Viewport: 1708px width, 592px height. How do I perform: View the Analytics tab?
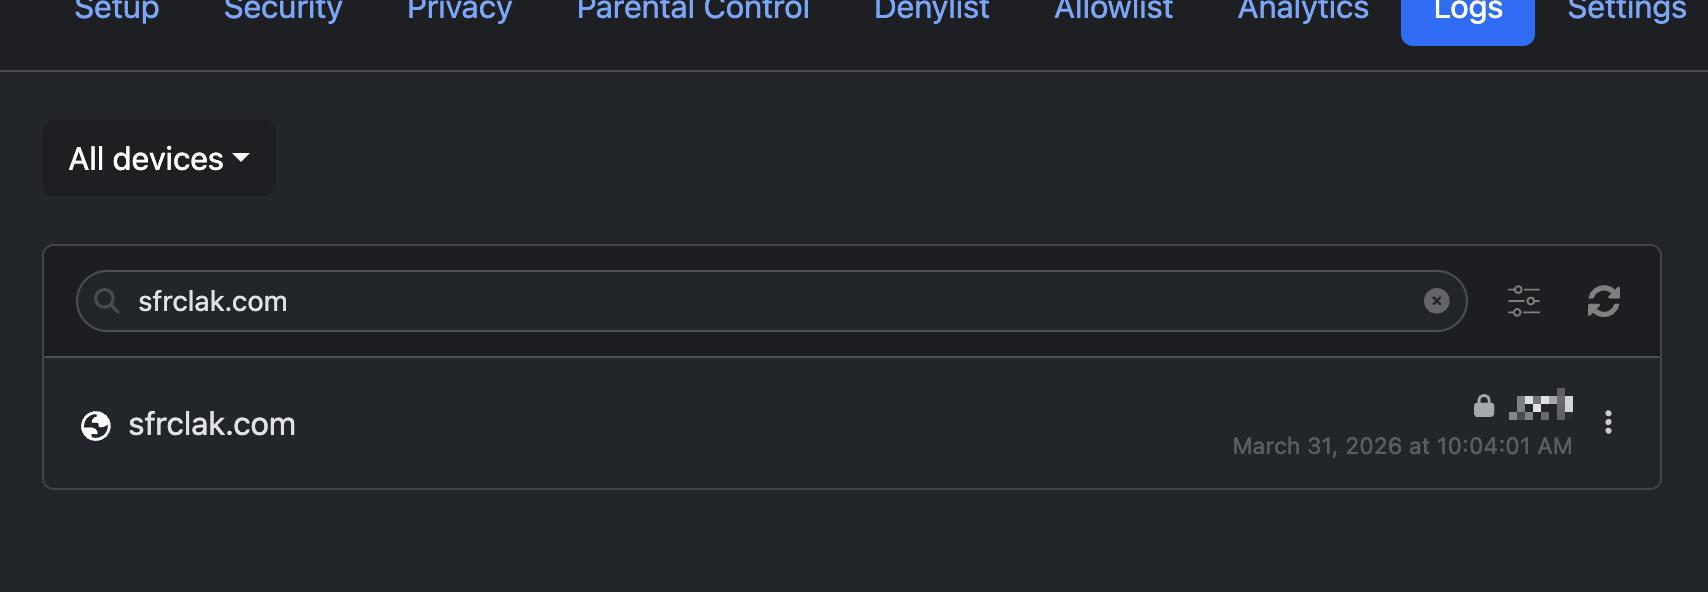click(1303, 12)
